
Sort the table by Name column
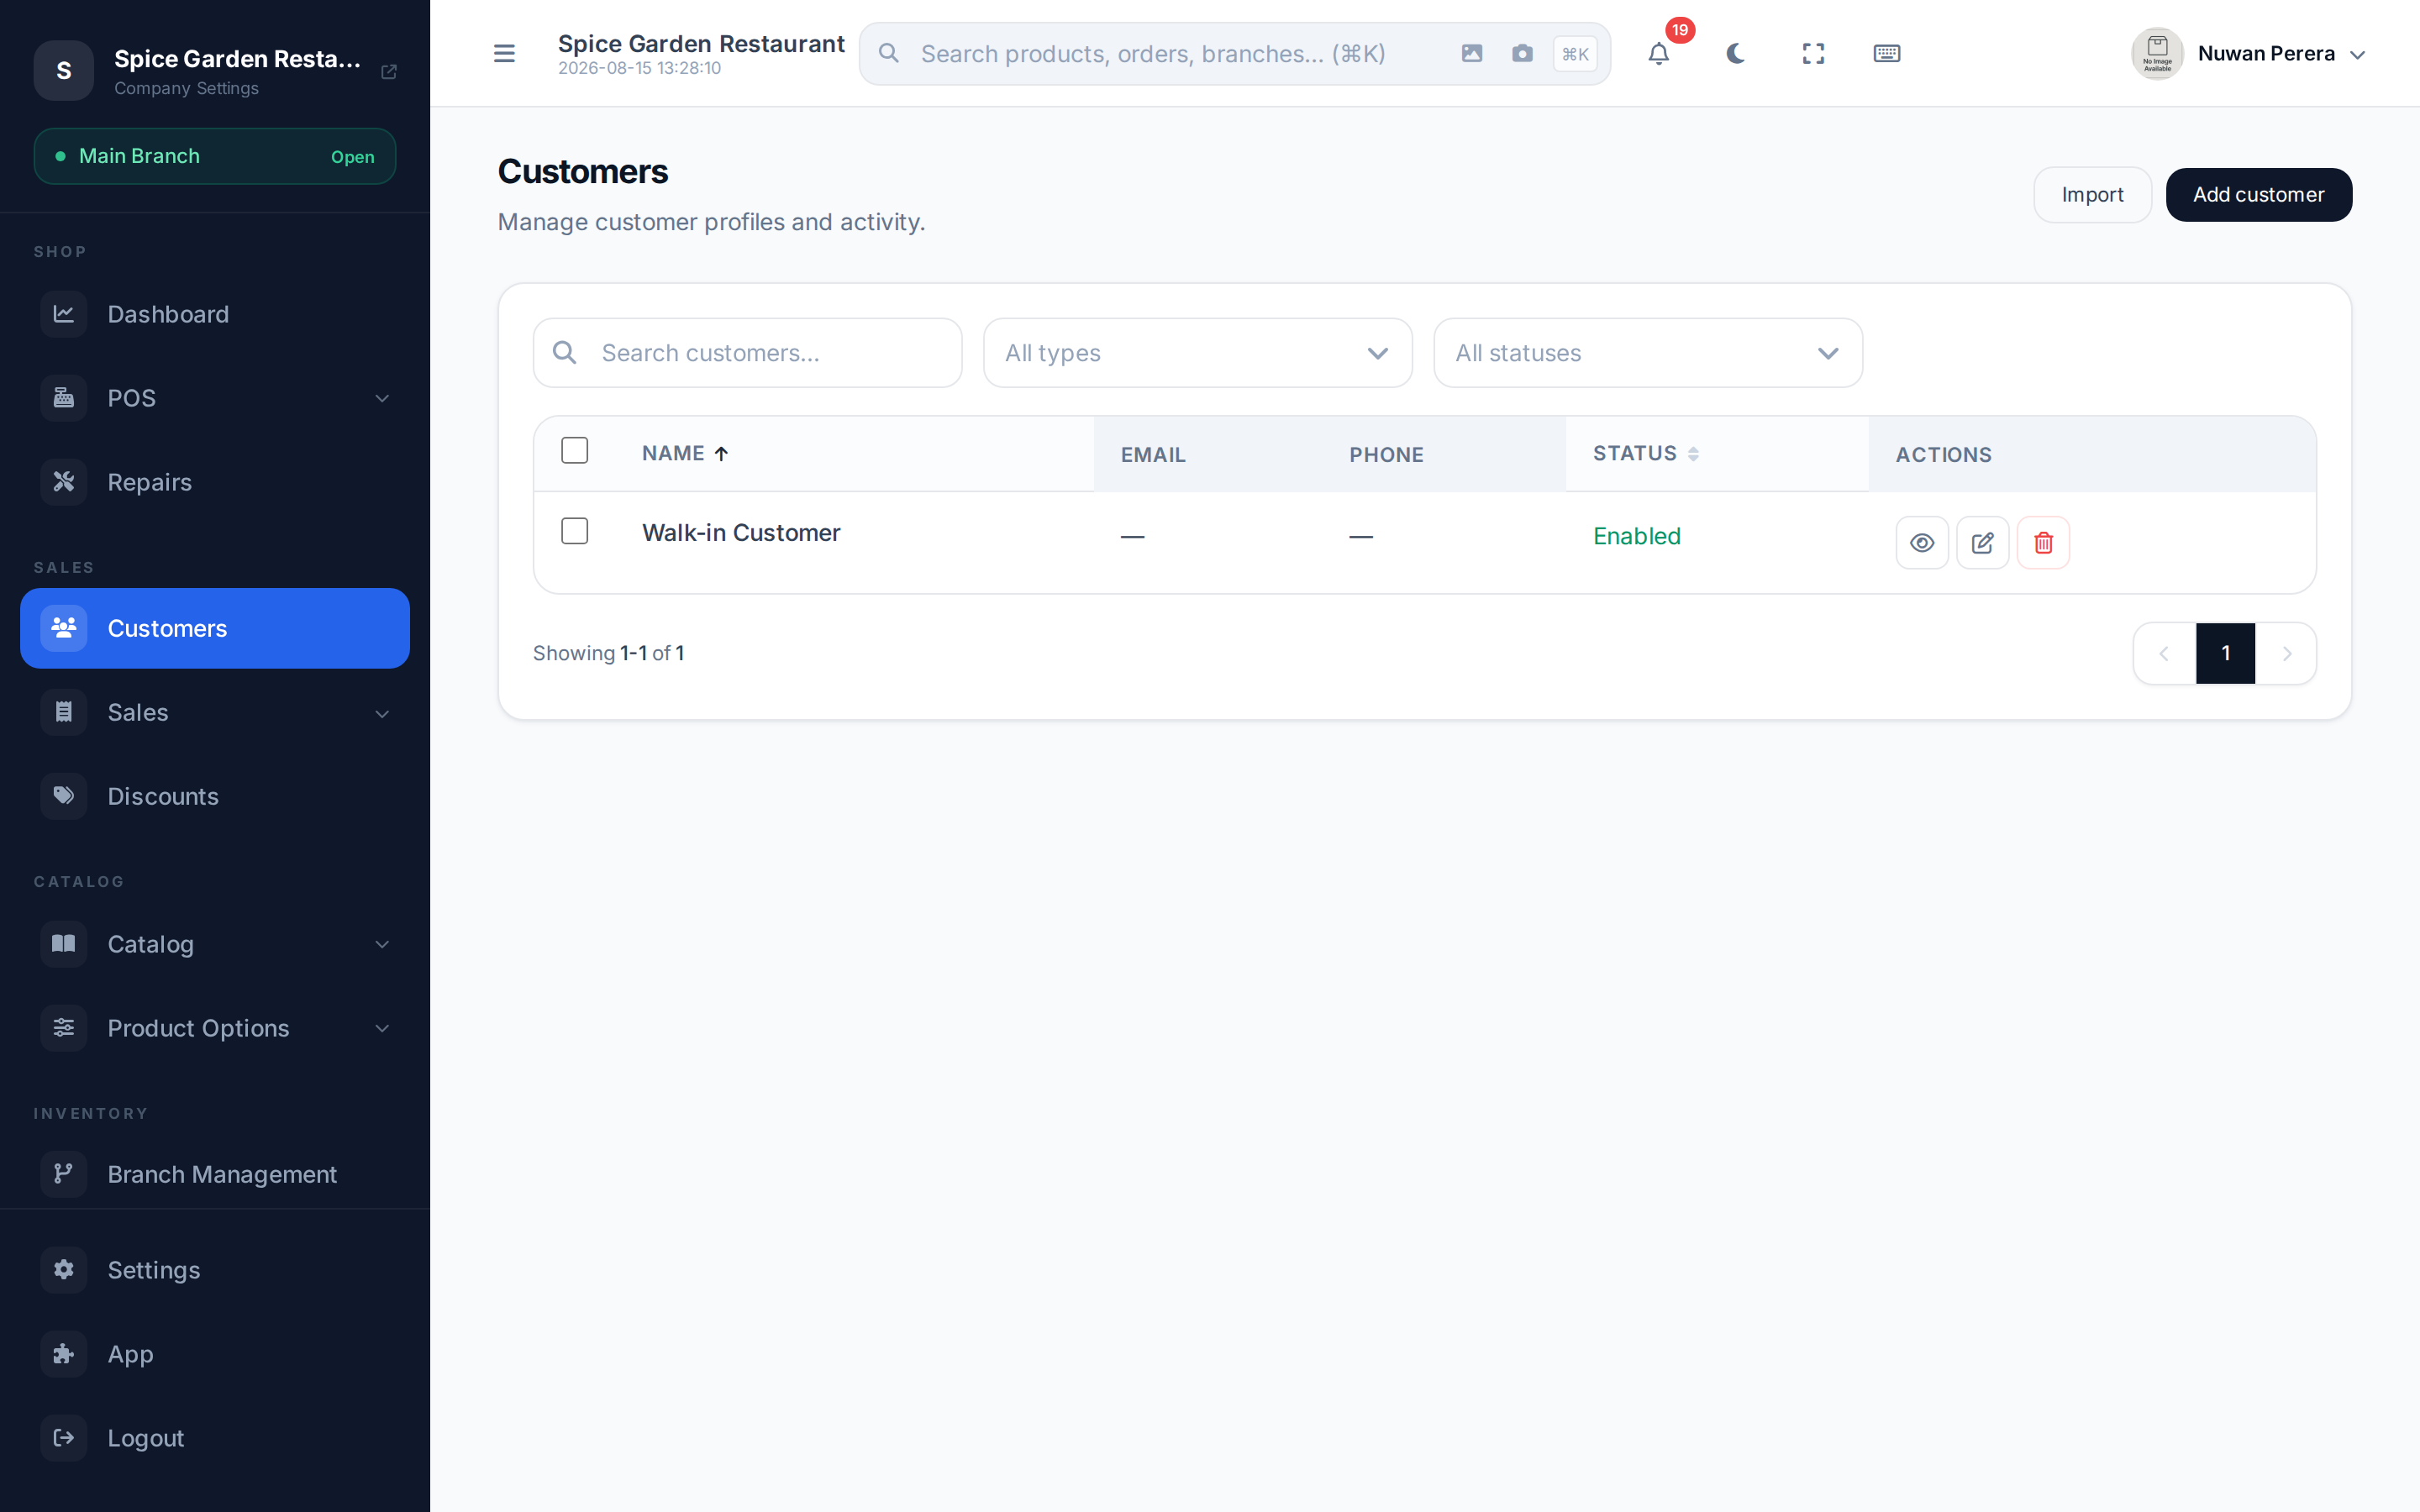(x=685, y=453)
